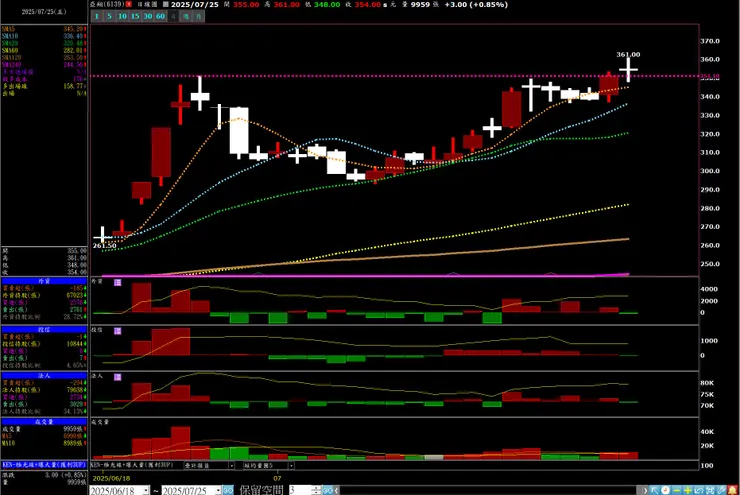Click the GO button after 保留空間 value

tap(327, 491)
